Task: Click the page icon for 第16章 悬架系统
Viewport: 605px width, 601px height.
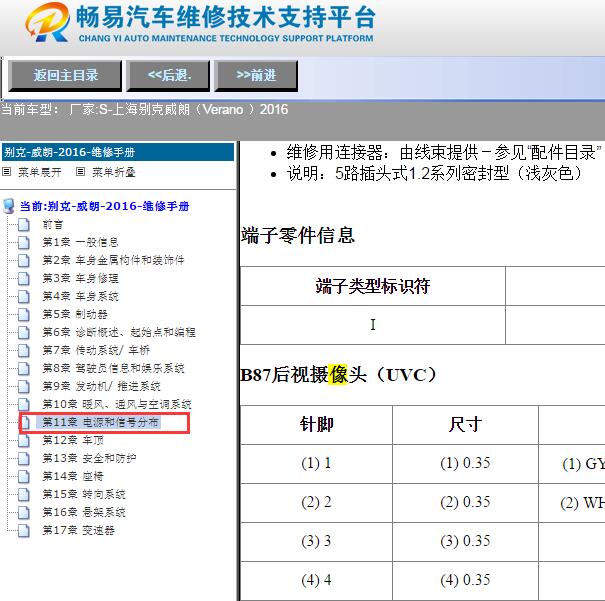Action: [24, 512]
